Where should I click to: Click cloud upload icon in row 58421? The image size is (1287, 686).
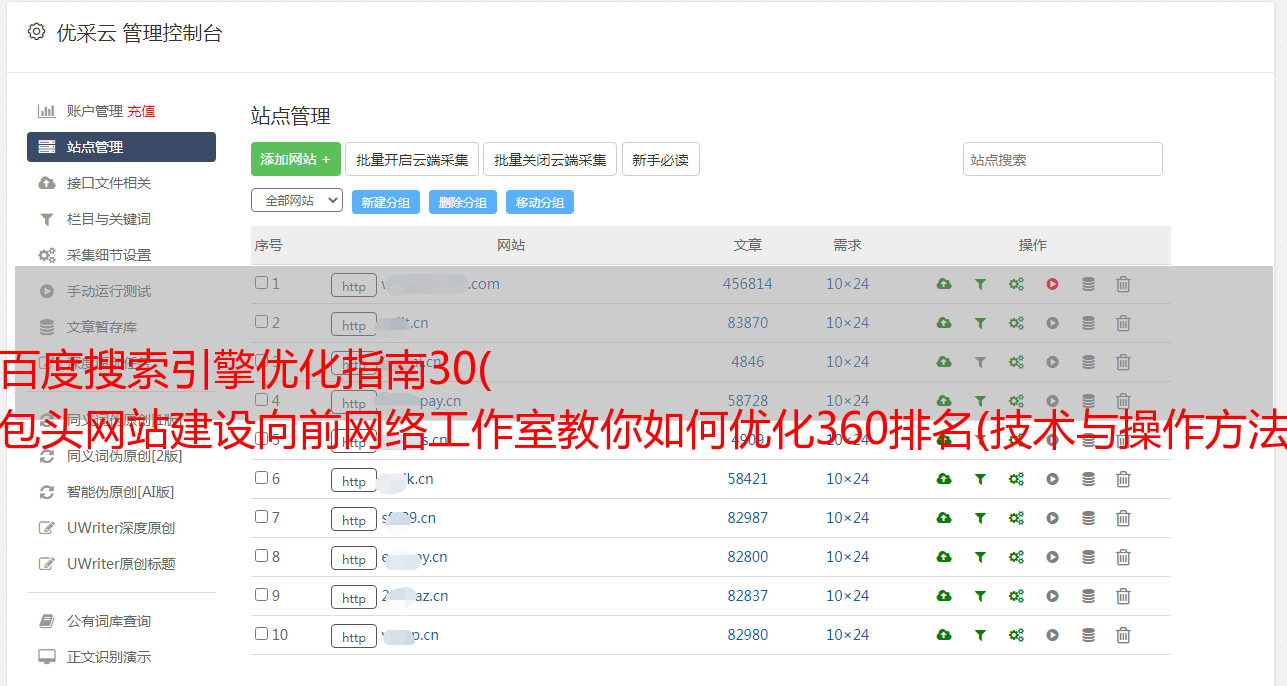[944, 479]
